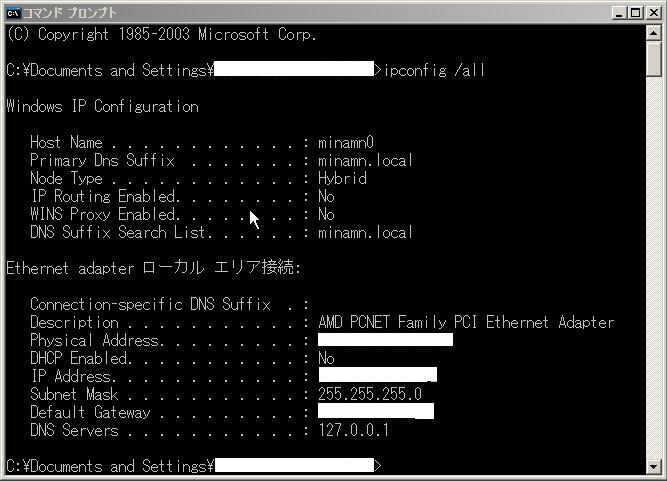
Task: Click the Host Name value 'minamn0'
Action: (346, 142)
